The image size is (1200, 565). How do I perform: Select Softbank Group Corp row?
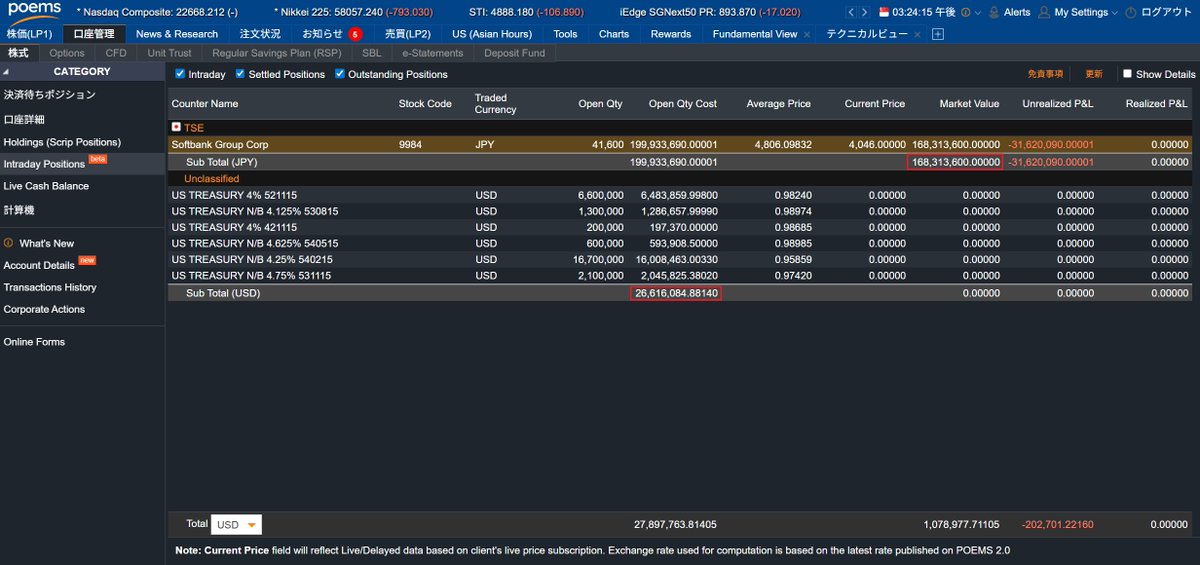pos(680,145)
